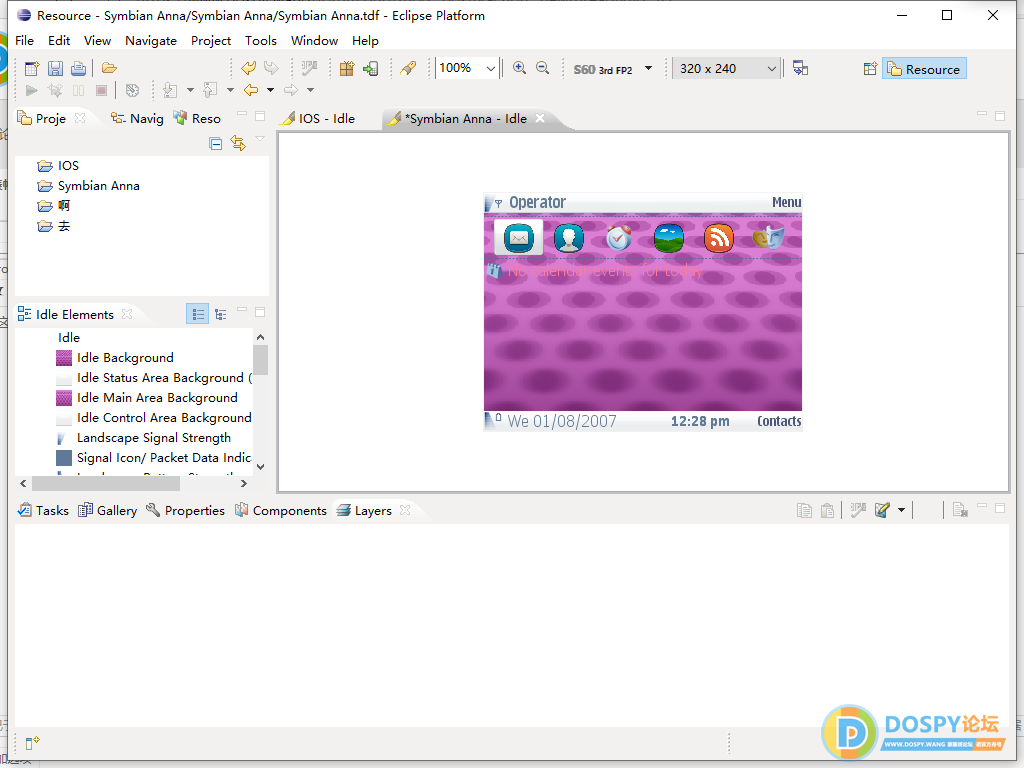Click the clock timing icon in toolbar
1024x768 pixels.
coord(133,90)
